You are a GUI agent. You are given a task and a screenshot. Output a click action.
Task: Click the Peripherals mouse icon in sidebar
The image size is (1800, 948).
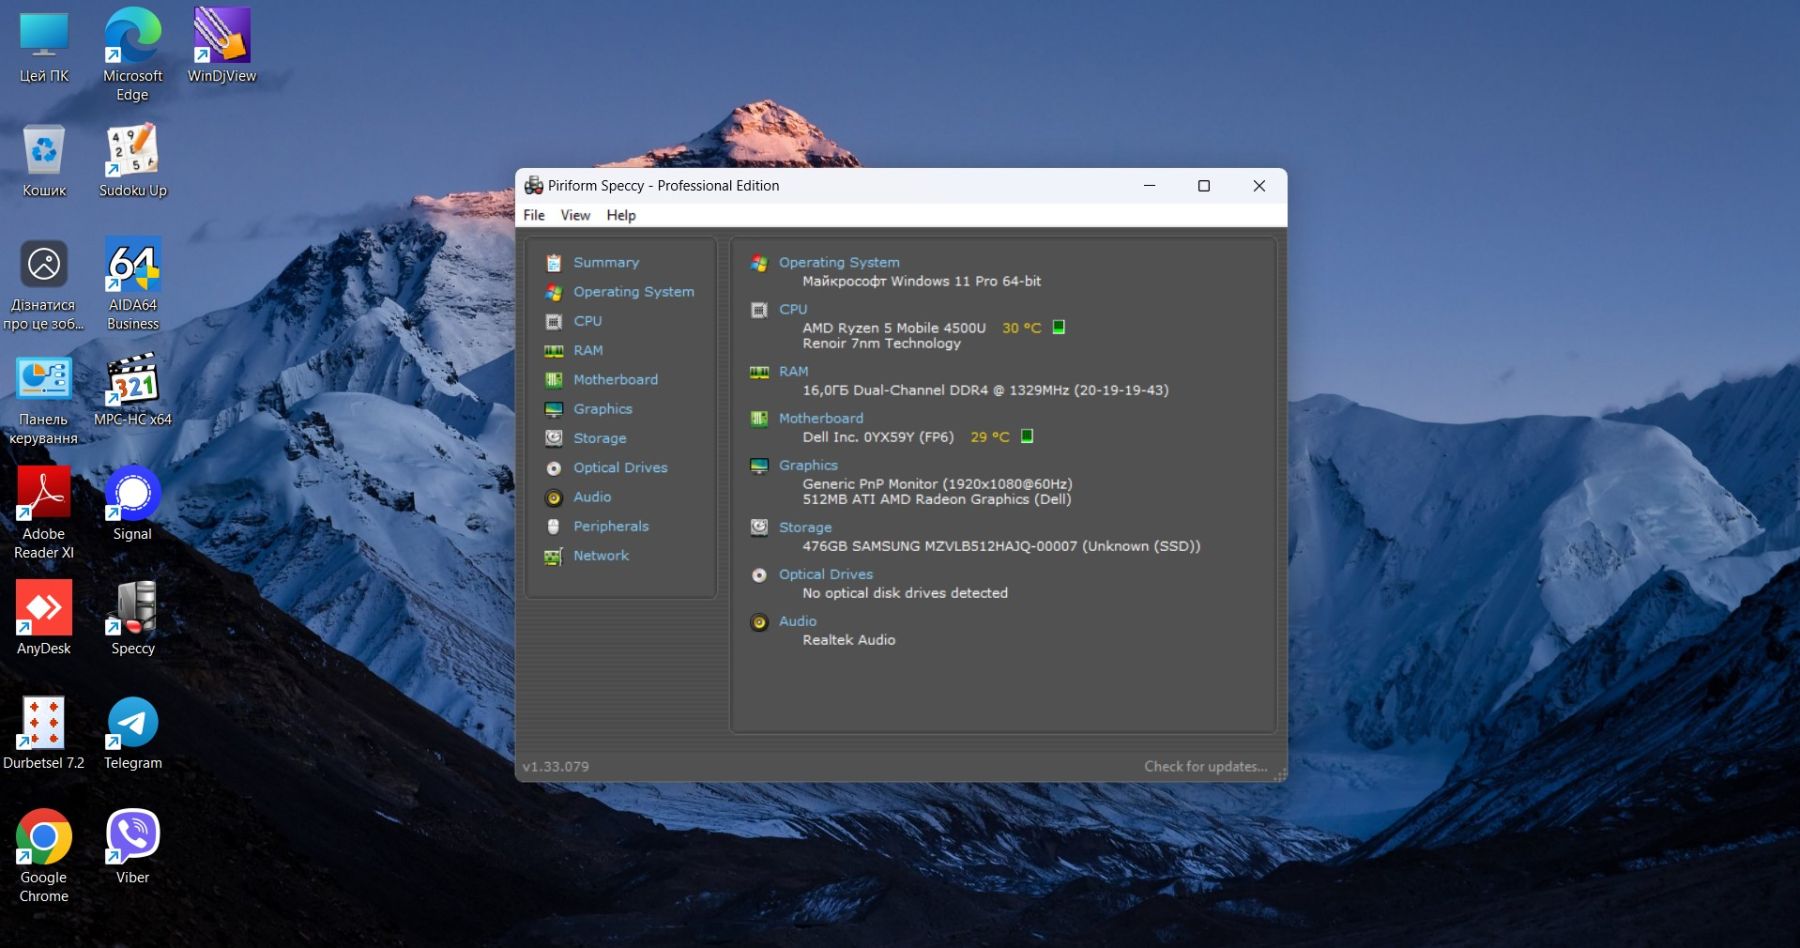(553, 526)
